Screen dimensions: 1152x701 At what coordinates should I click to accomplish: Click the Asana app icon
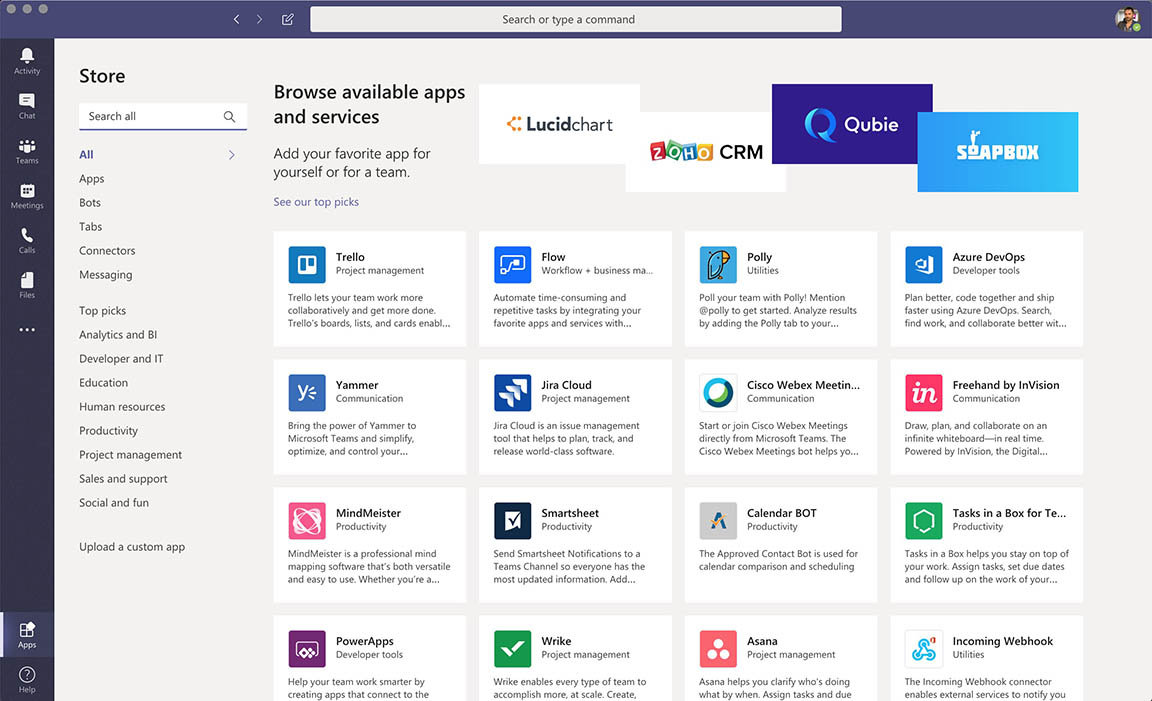point(719,648)
